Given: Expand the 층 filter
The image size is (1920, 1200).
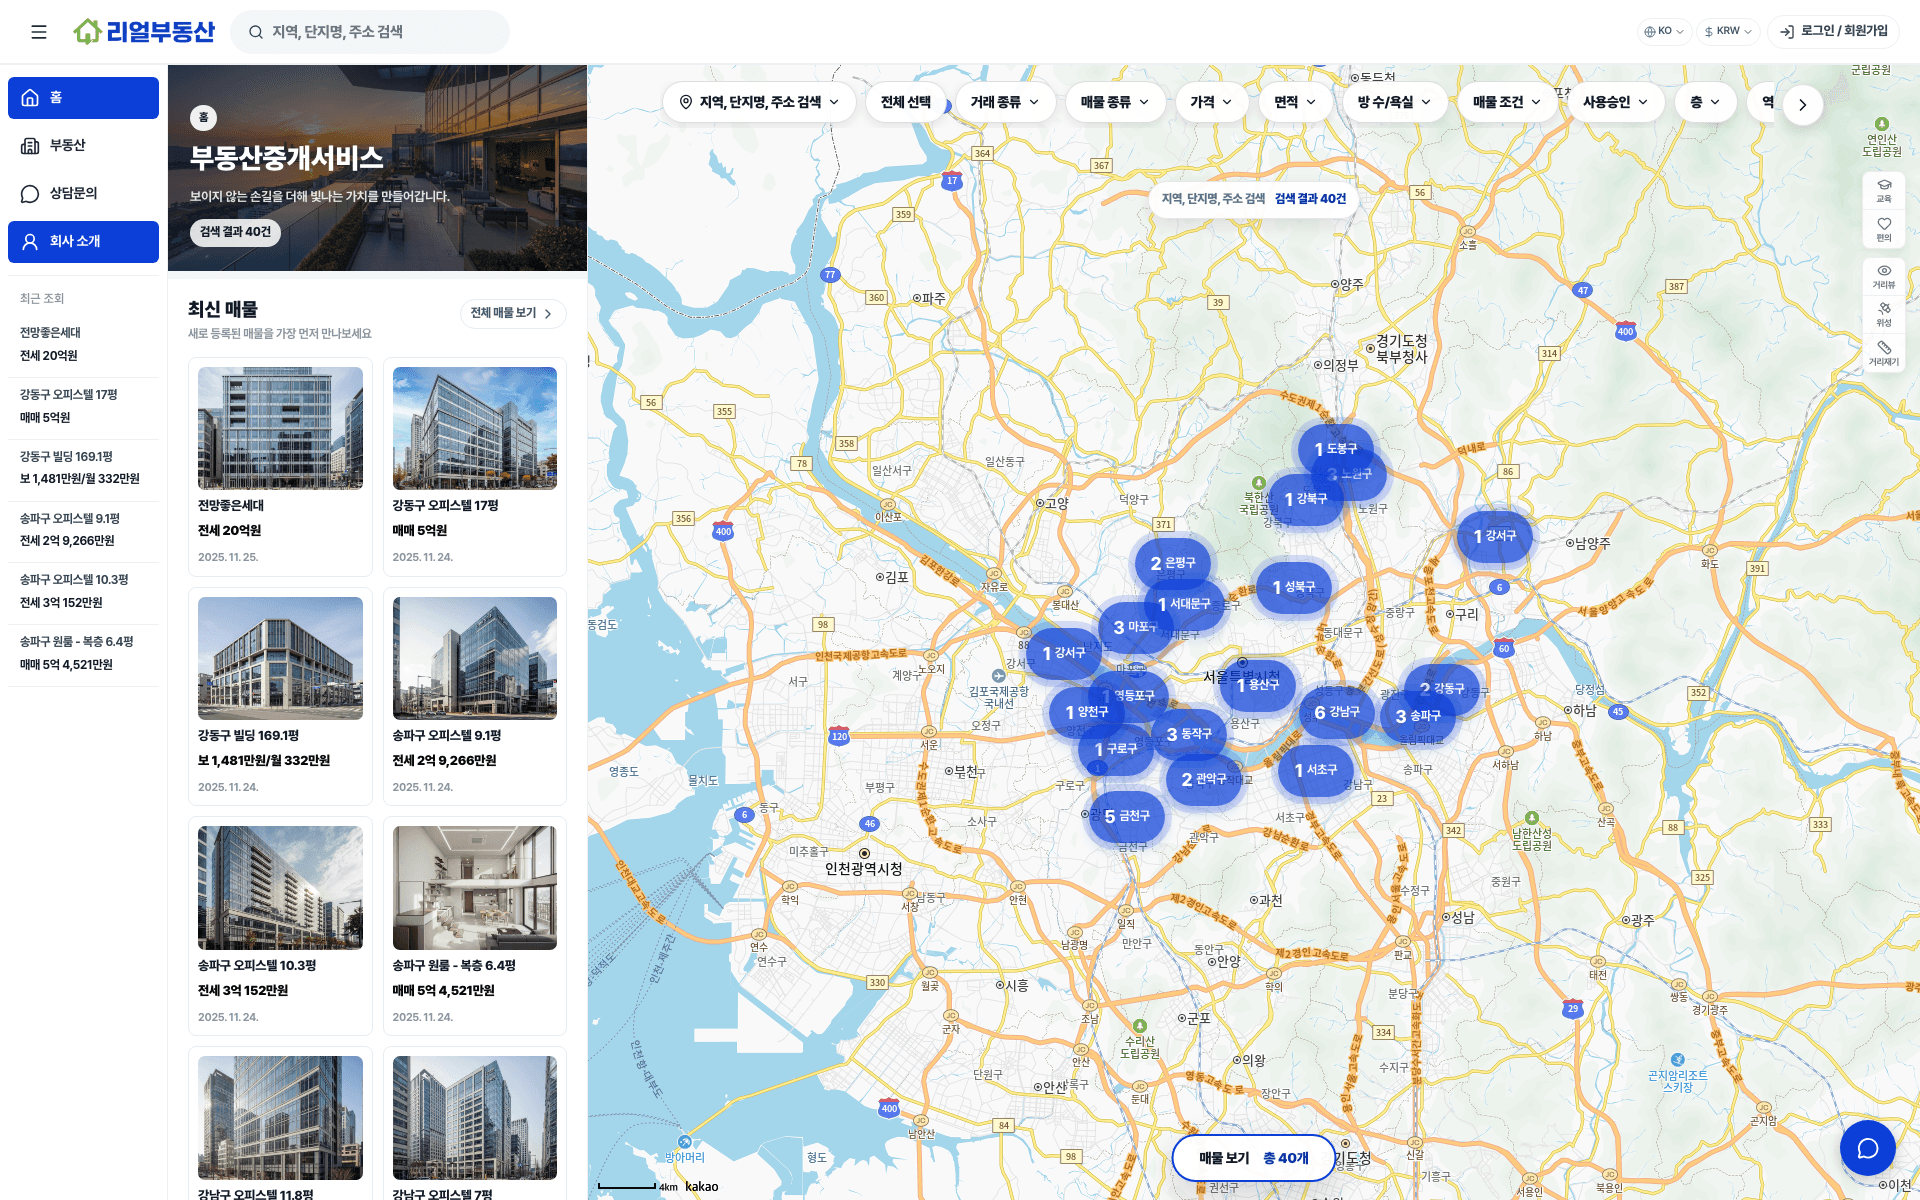Looking at the screenshot, I should coord(1705,102).
